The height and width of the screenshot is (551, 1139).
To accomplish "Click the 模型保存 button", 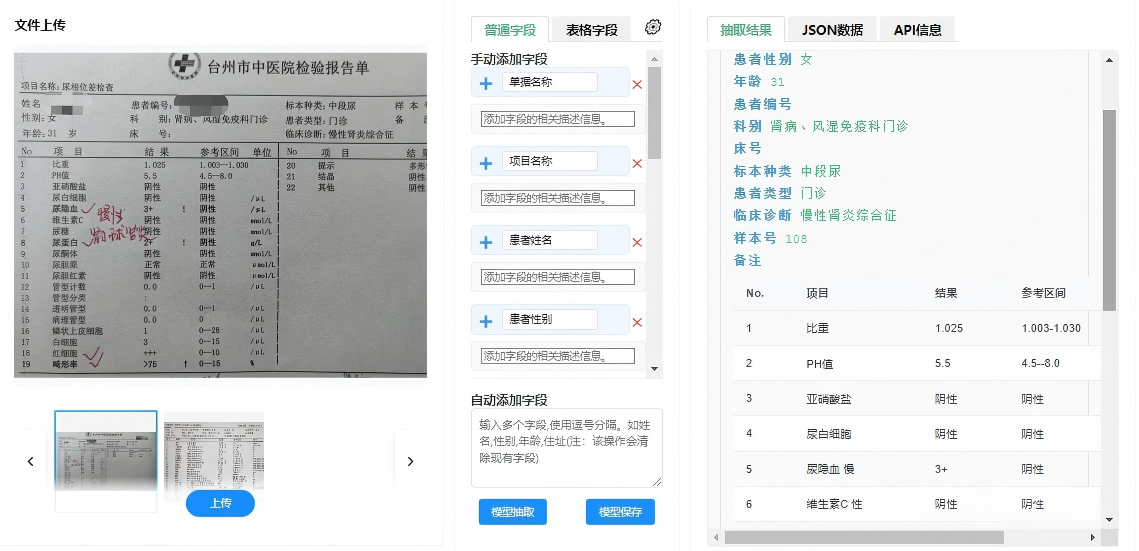I will (620, 512).
